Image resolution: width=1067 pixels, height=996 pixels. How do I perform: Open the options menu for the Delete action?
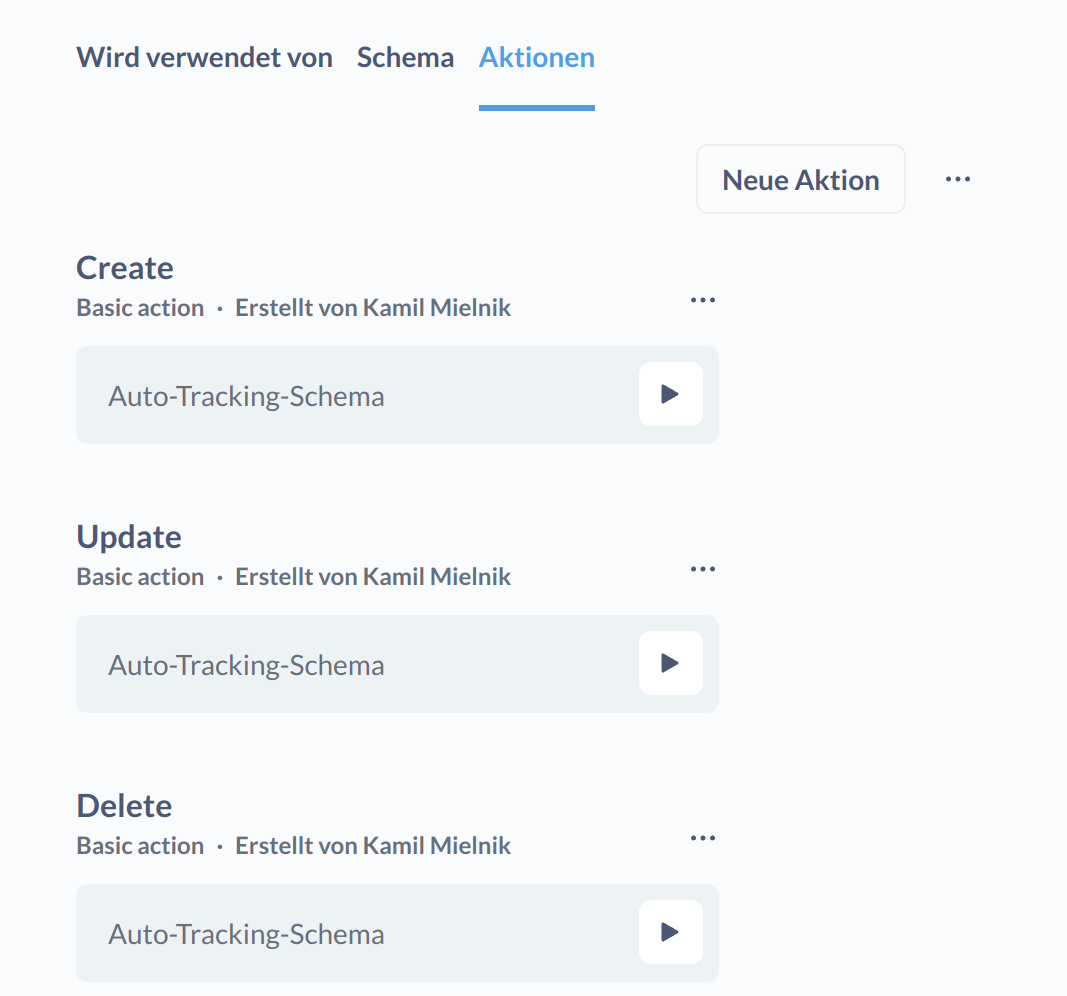coord(703,838)
